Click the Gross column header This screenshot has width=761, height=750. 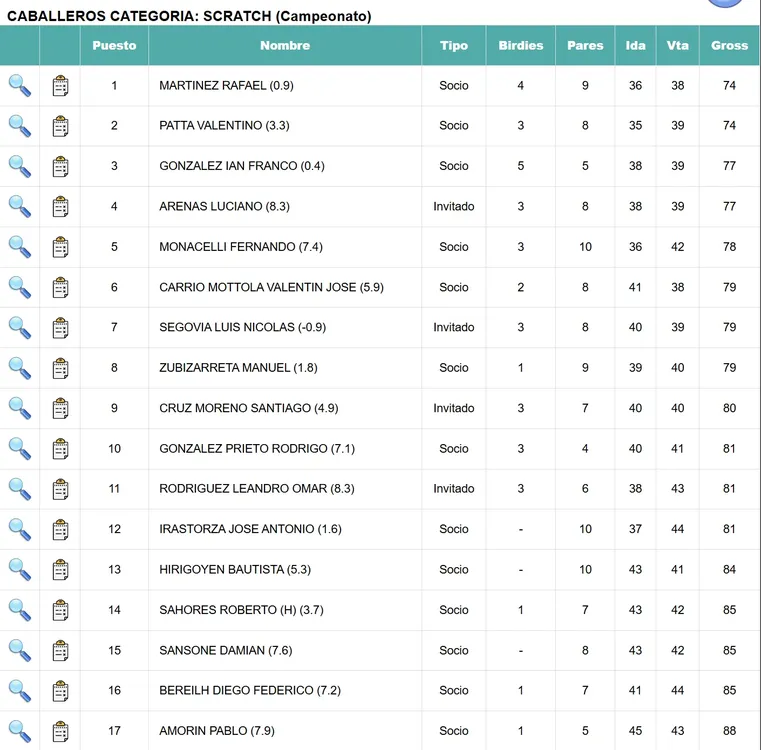click(729, 46)
